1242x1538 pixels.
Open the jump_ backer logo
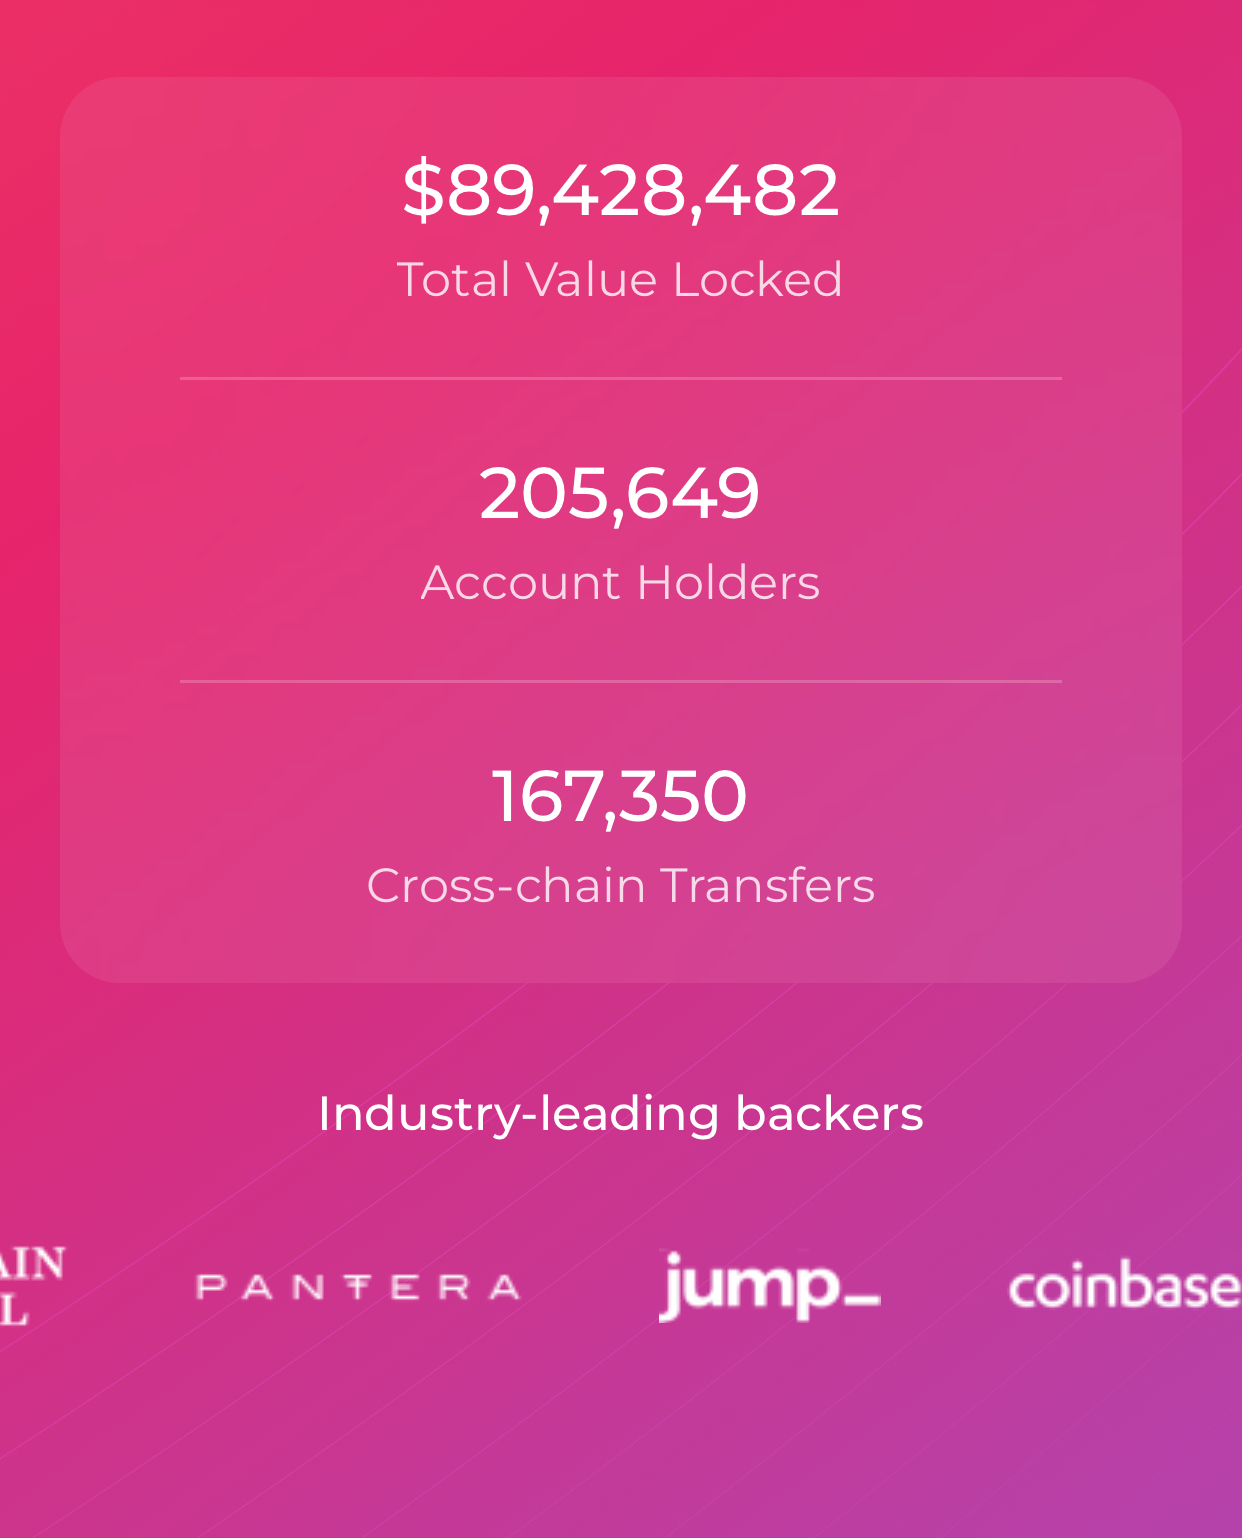tap(768, 1286)
